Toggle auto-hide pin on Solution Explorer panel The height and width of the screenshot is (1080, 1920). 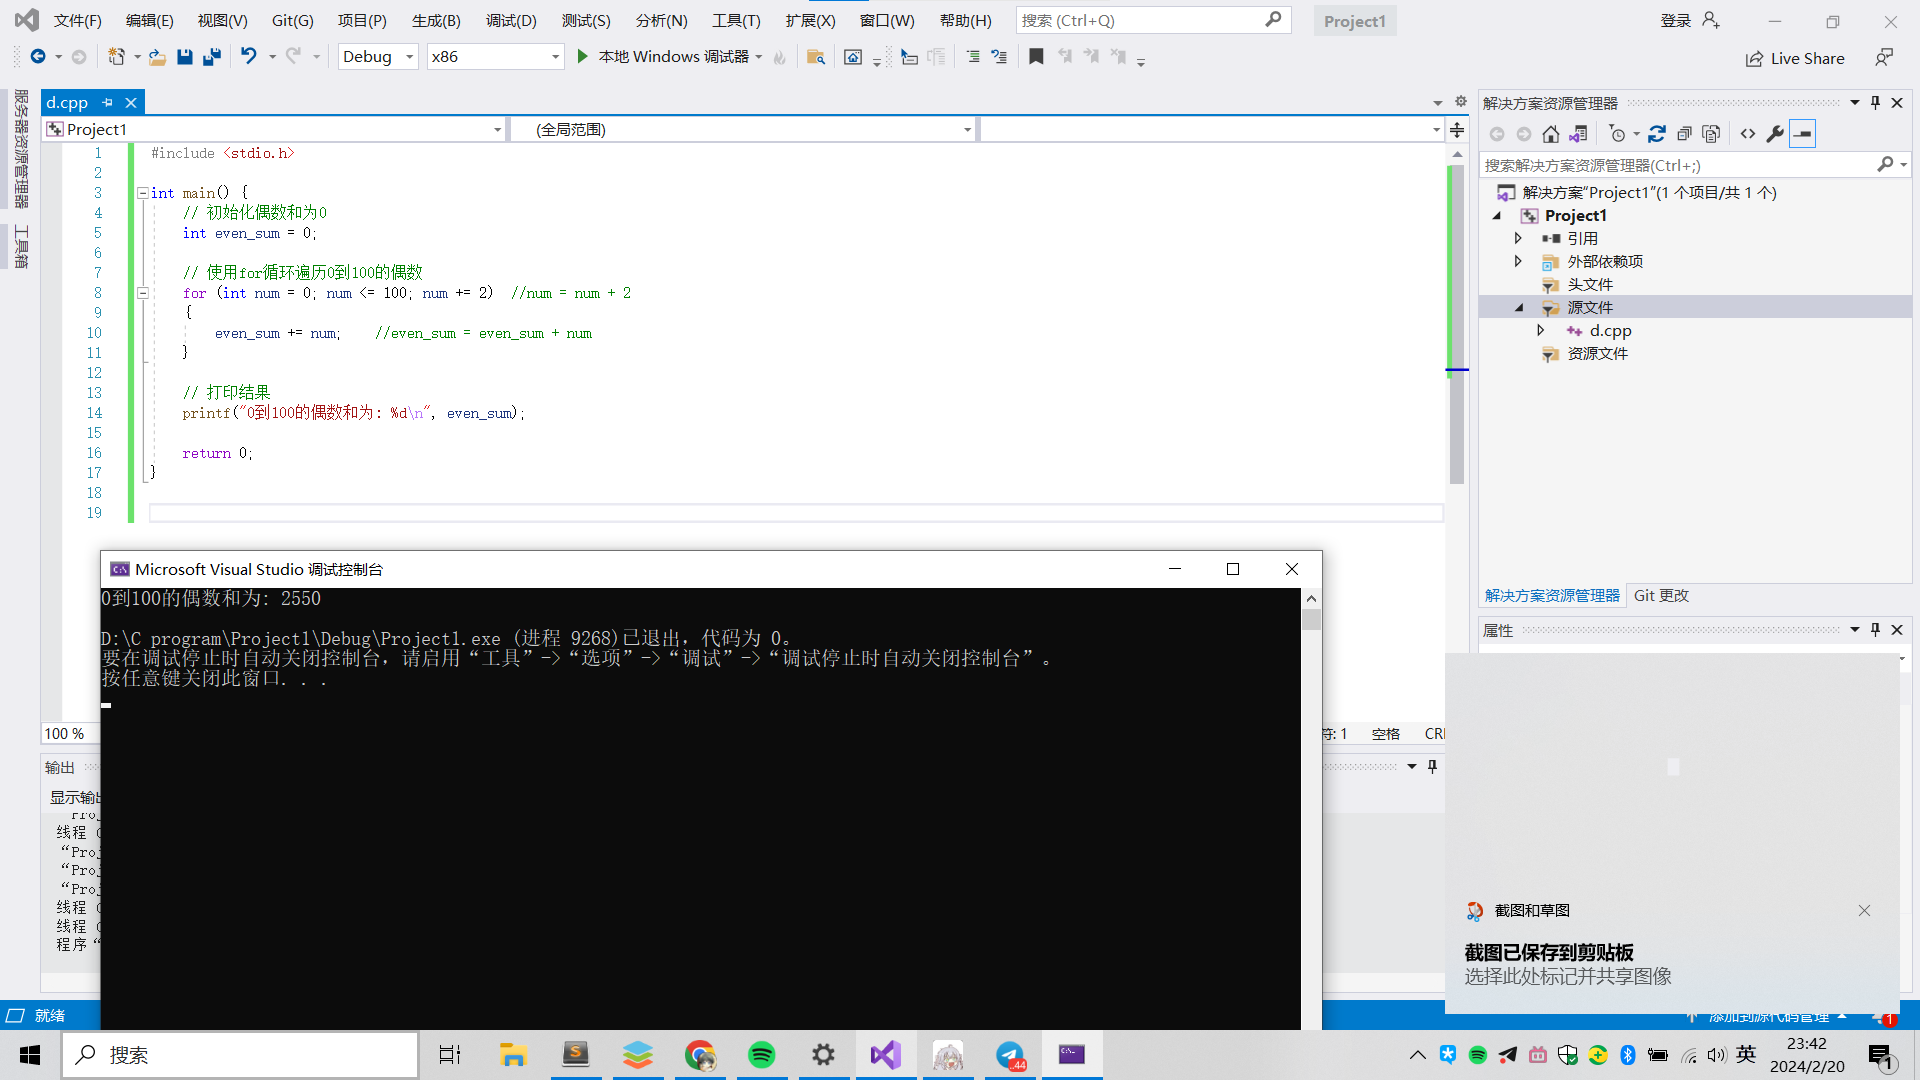(1875, 103)
